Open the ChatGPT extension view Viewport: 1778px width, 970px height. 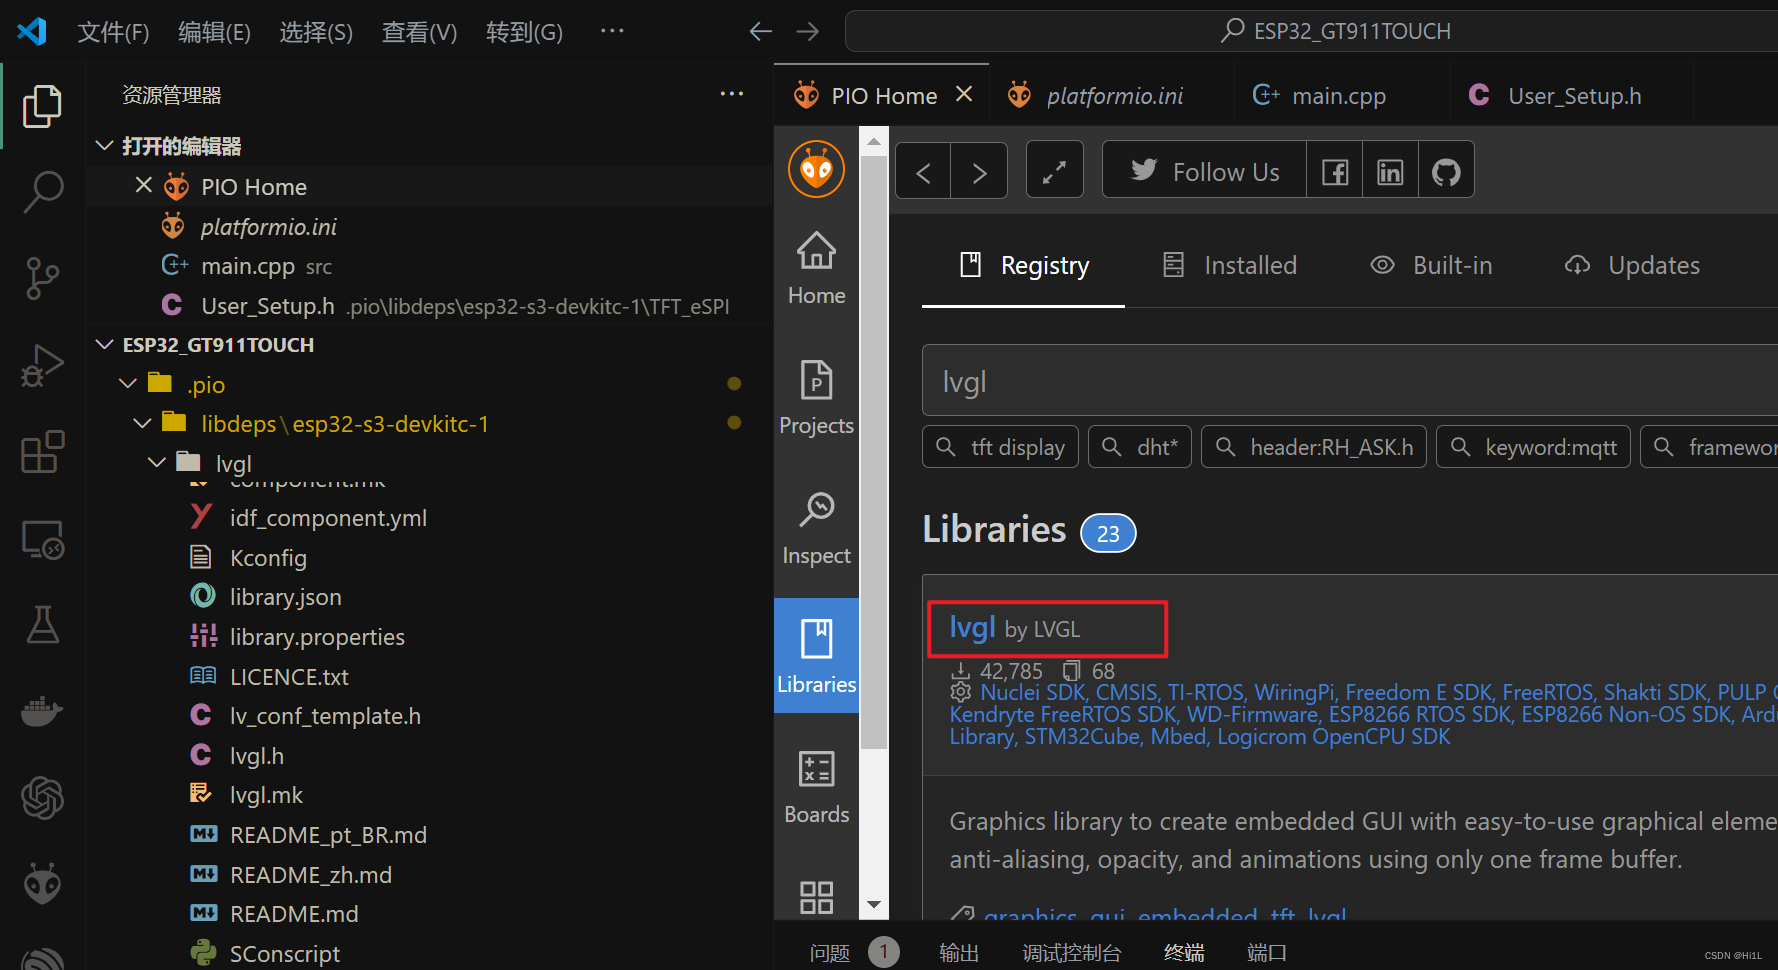pos(42,798)
